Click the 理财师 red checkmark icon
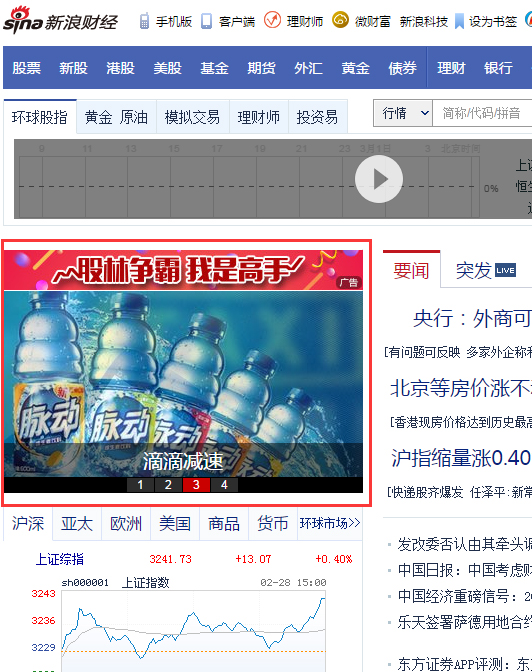Viewport: 532px width, 672px height. pos(272,20)
